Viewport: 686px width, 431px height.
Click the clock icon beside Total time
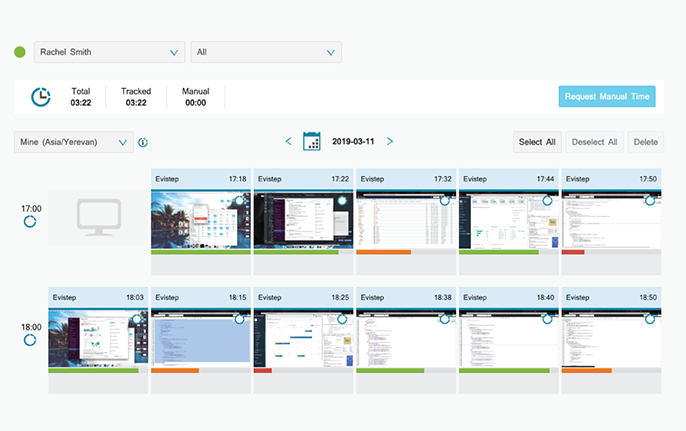pos(41,97)
